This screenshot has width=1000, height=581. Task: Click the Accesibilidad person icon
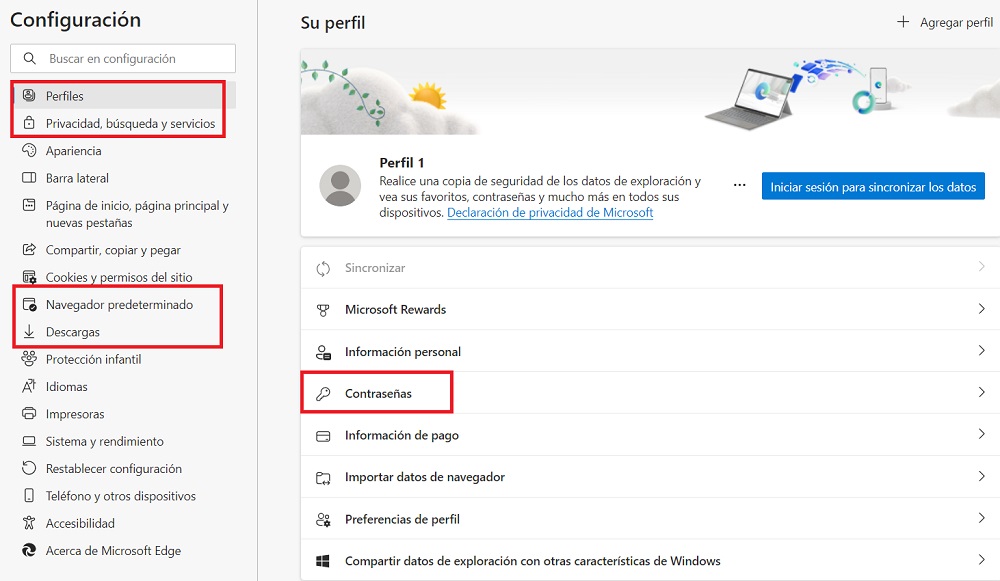click(29, 523)
